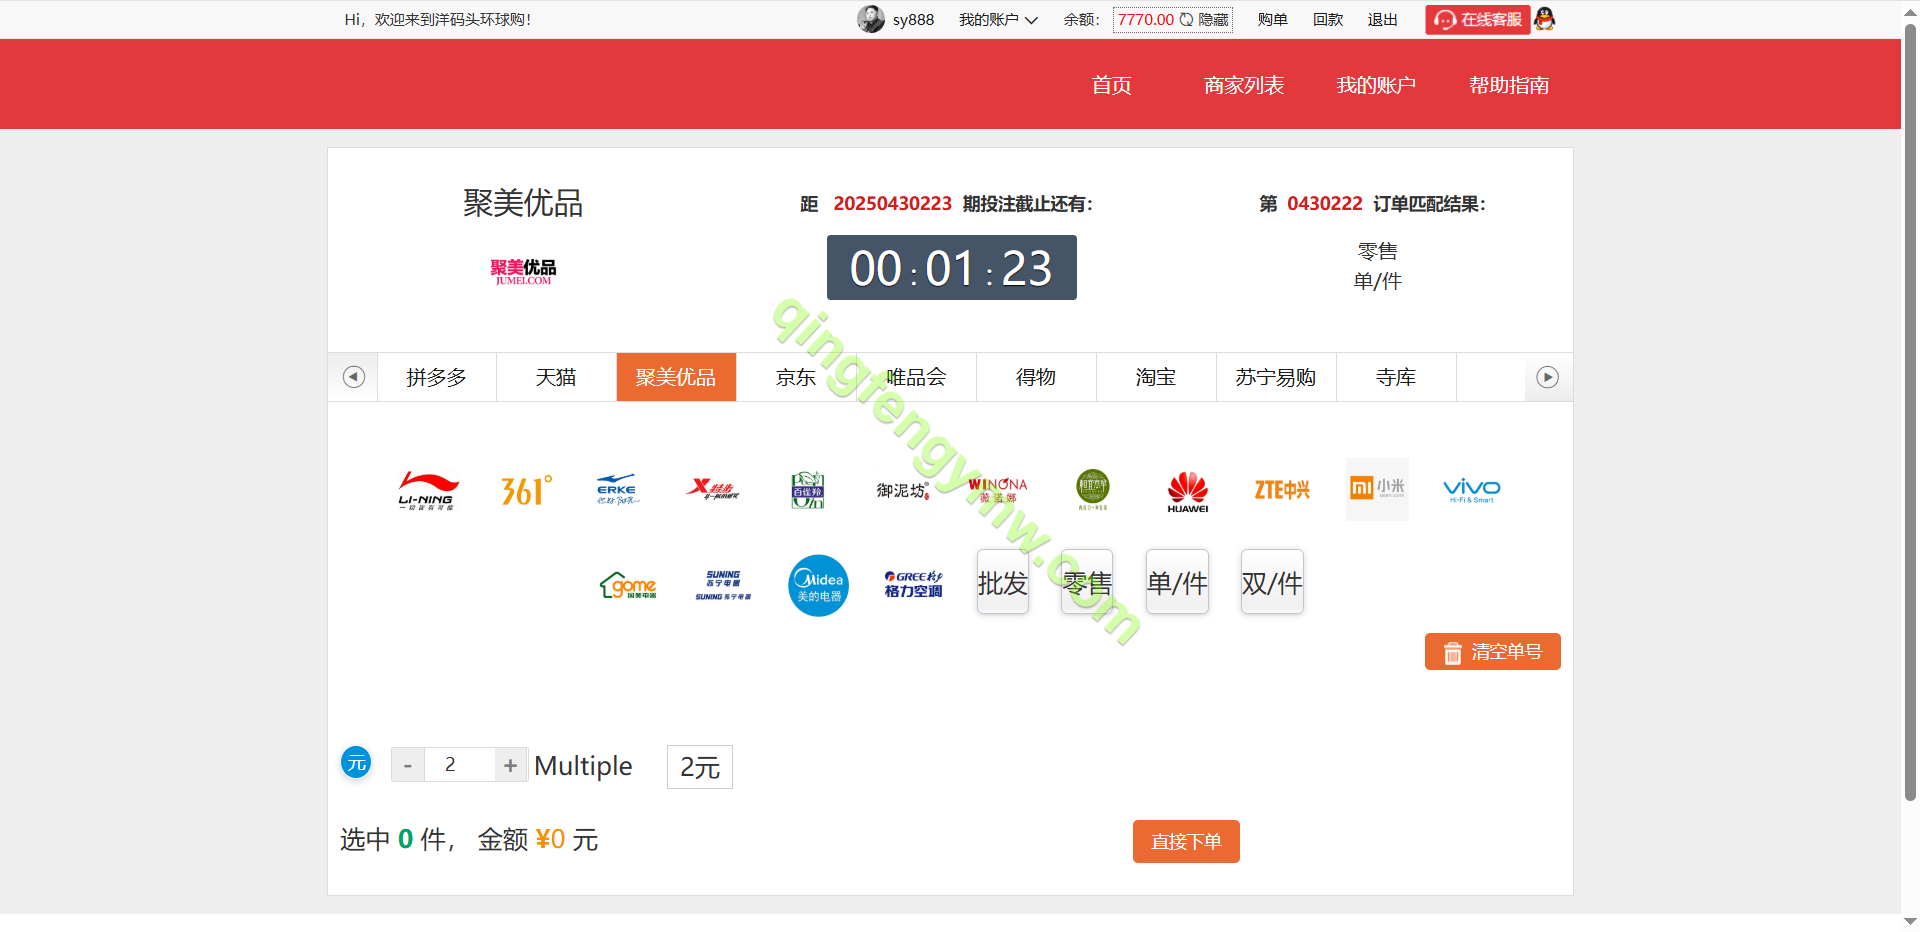This screenshot has width=1920, height=932.
Task: Increase the multiple with plus button
Action: 510,765
